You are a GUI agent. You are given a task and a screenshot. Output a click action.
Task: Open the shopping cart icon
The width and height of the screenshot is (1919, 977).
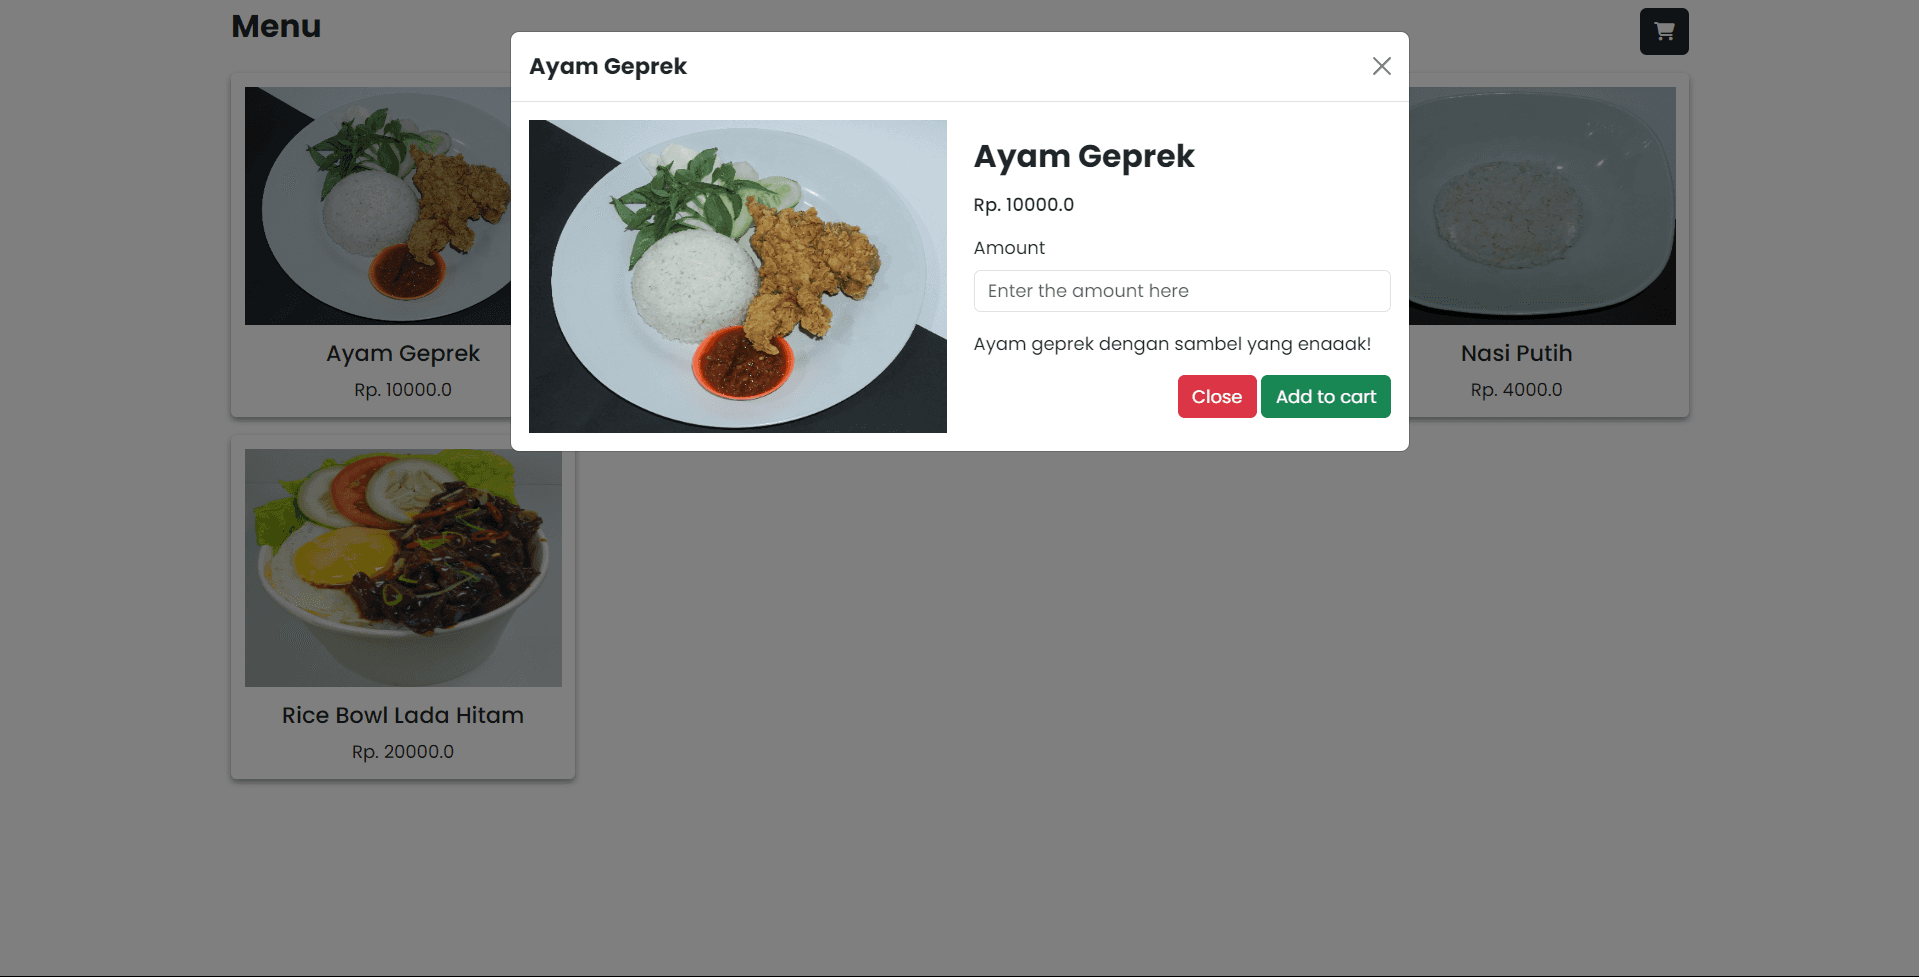pyautogui.click(x=1663, y=32)
